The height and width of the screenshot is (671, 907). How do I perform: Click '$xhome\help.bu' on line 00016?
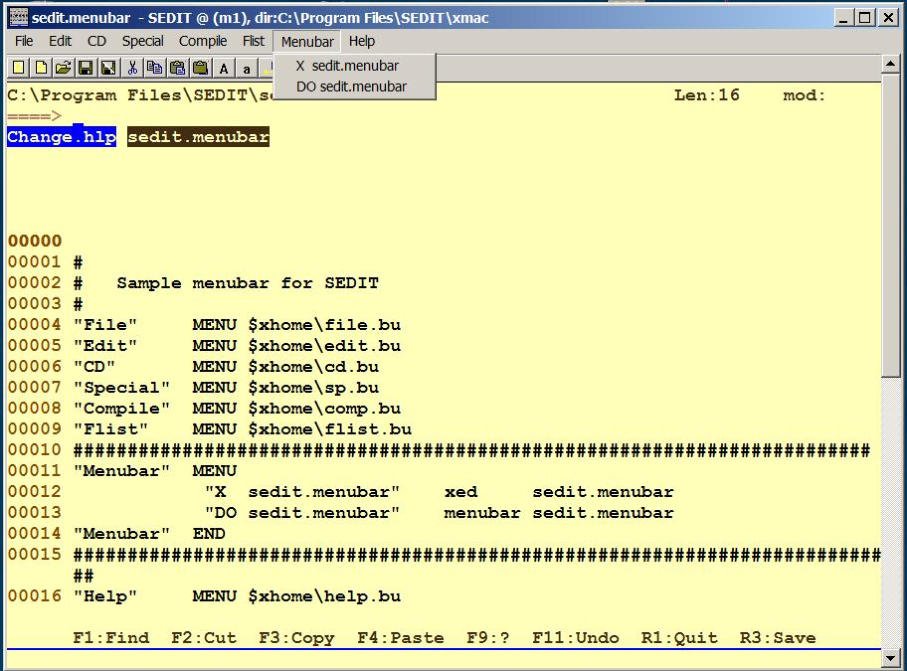pyautogui.click(x=325, y=596)
